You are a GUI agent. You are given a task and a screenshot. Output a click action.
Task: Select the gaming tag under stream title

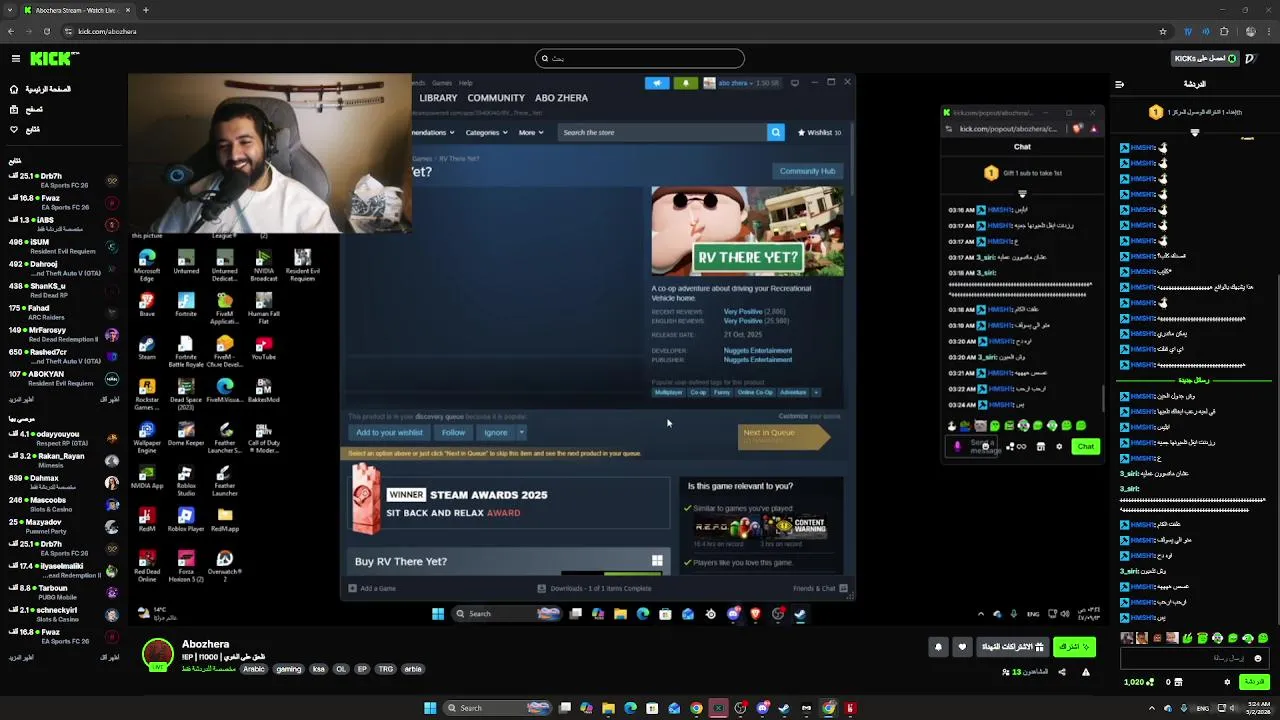288,669
